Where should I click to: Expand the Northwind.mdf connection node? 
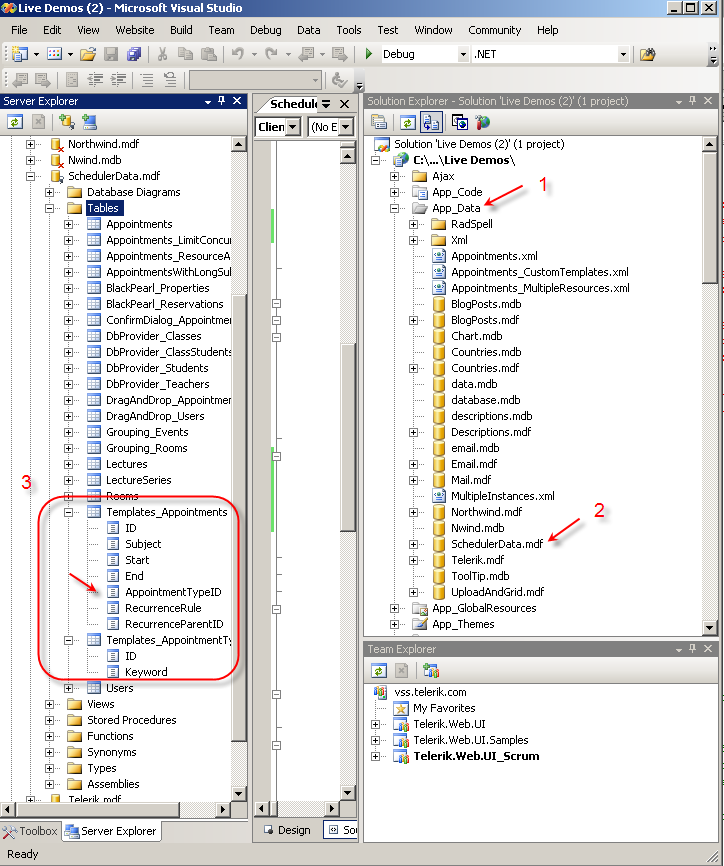tap(30, 144)
